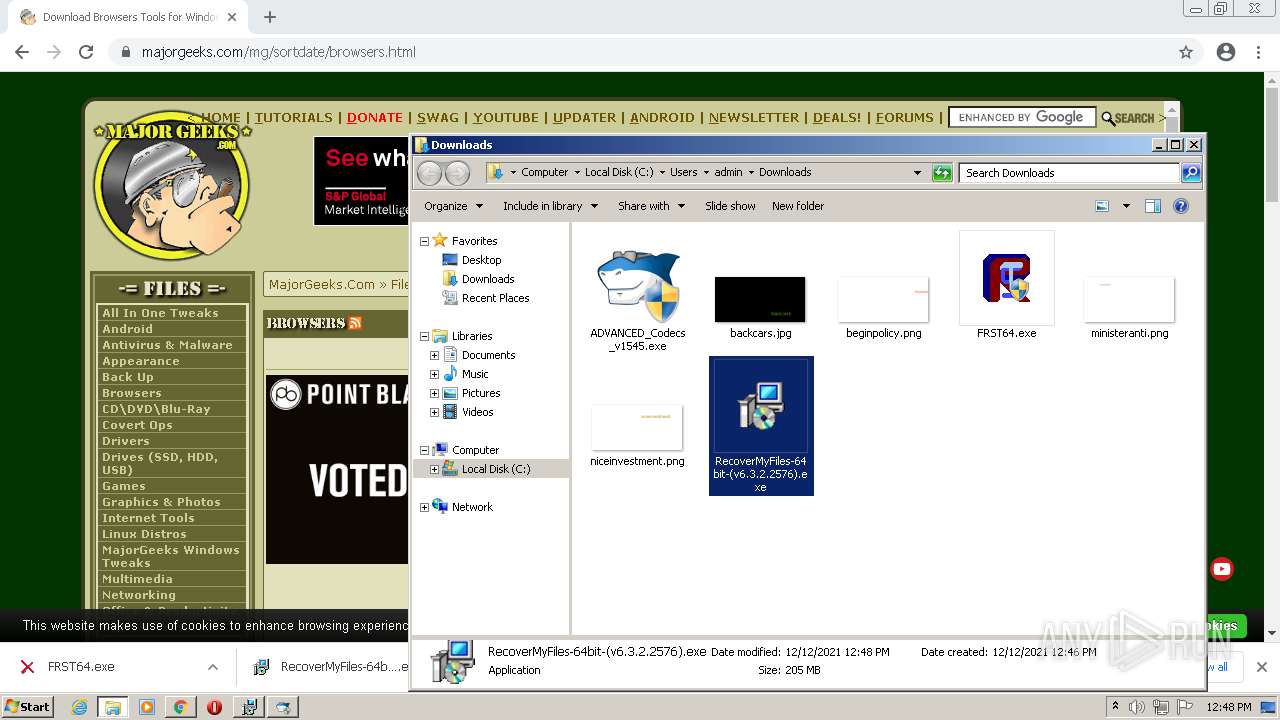Expand Music library node
The width and height of the screenshot is (1280, 720).
click(434, 374)
